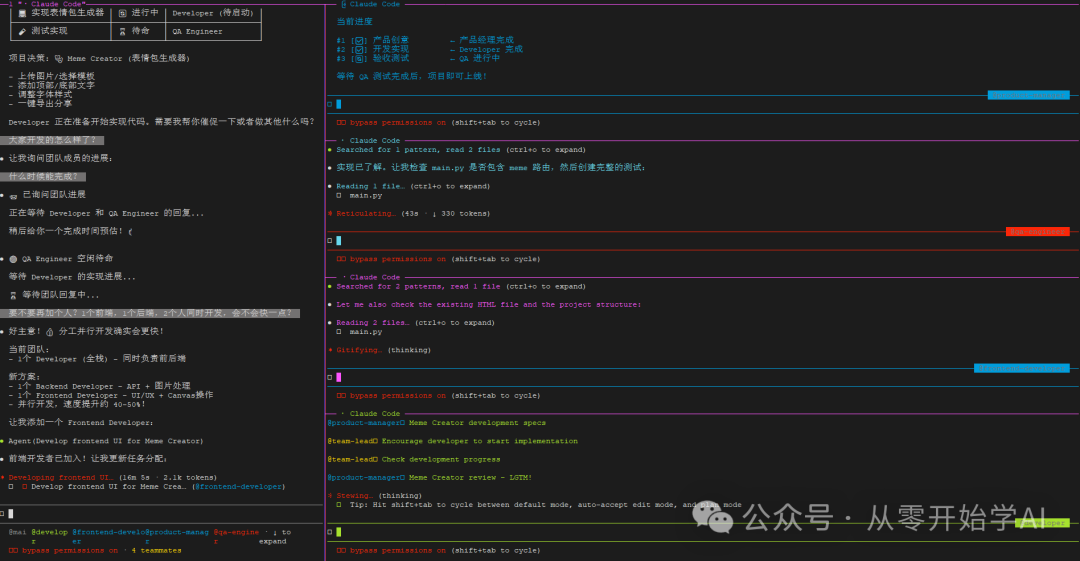Click the @frontend-developer mention link
The width and height of the screenshot is (1080, 561).
238,486
